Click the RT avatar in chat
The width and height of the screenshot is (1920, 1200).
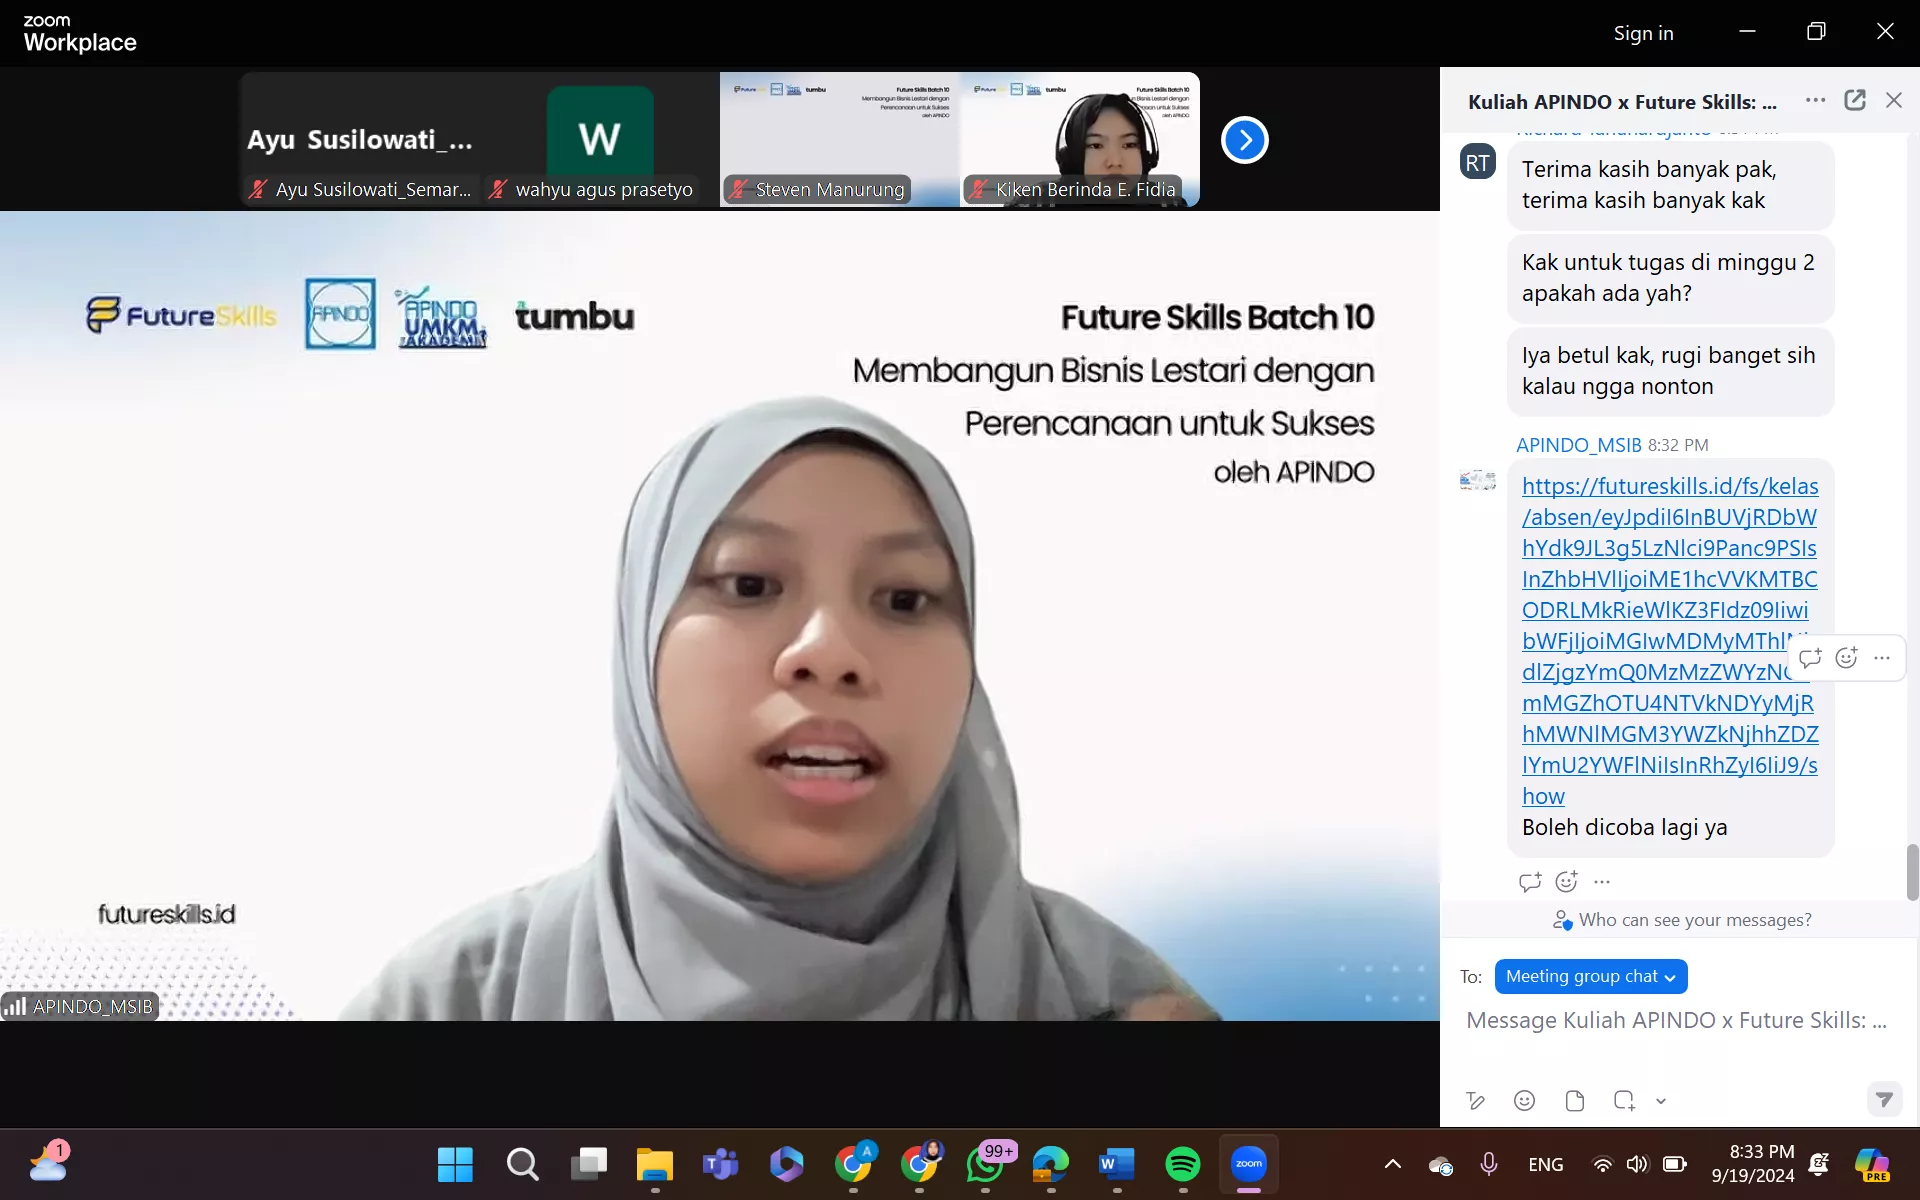coord(1478,162)
